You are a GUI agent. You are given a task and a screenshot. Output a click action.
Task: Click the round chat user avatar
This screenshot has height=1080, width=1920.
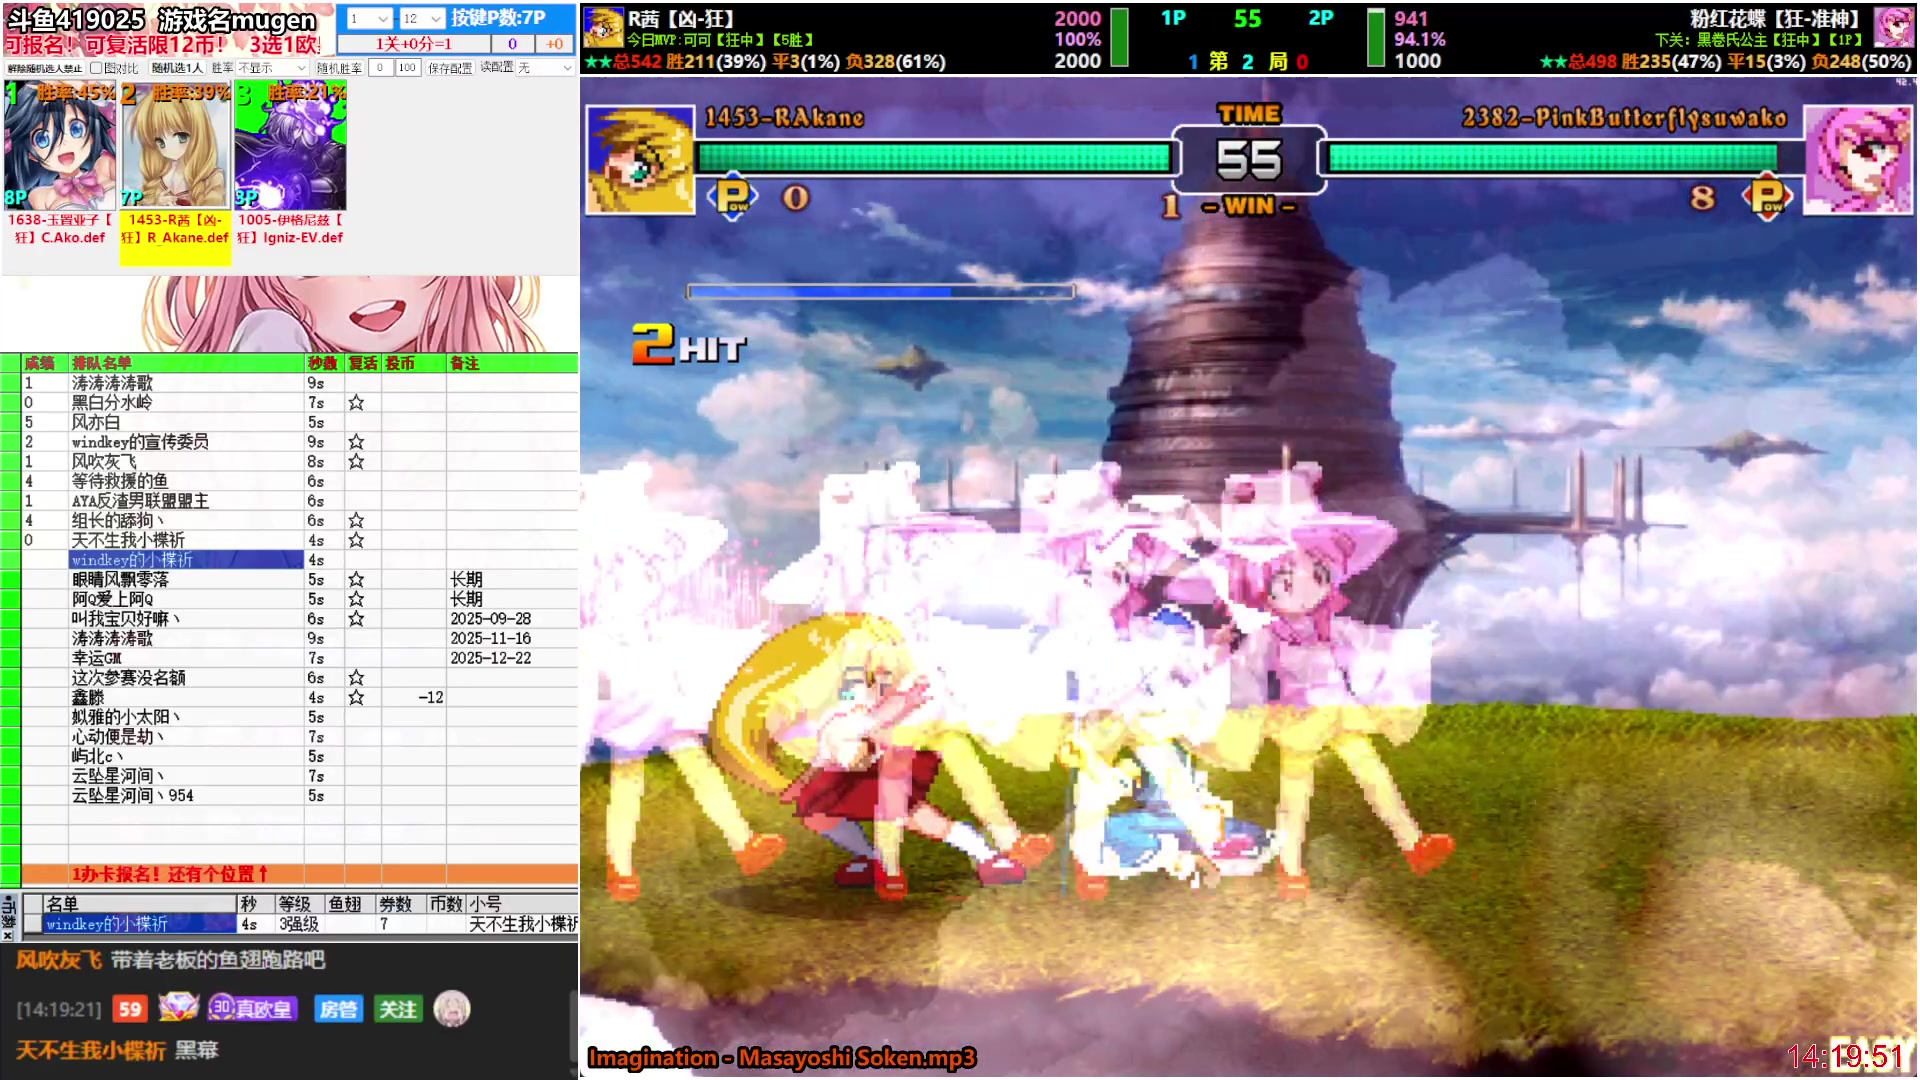tap(452, 1009)
